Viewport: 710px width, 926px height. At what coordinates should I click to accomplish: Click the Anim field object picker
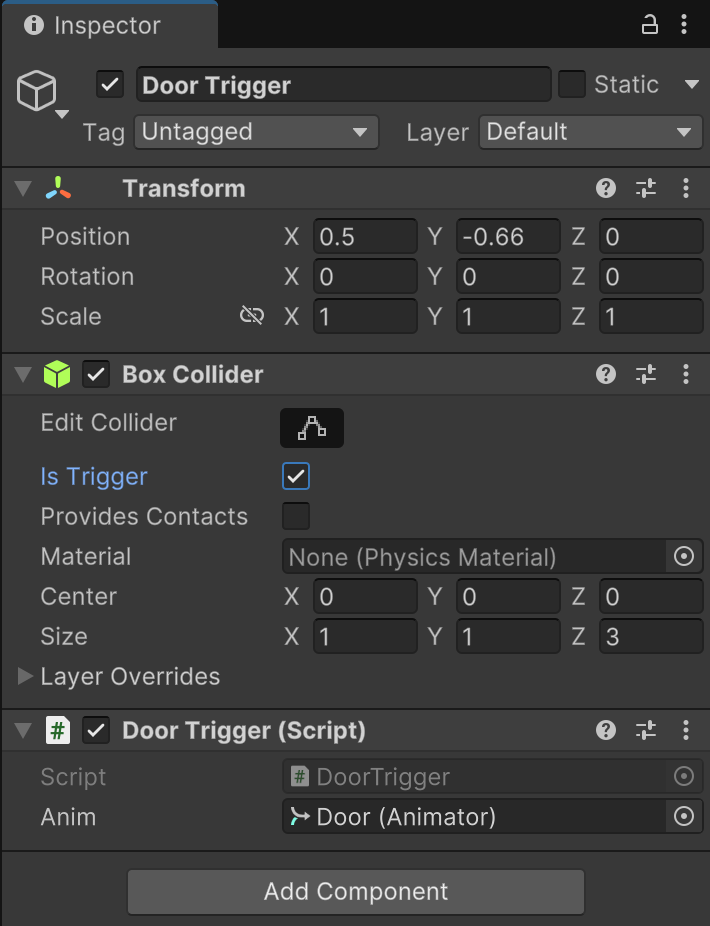click(x=684, y=817)
